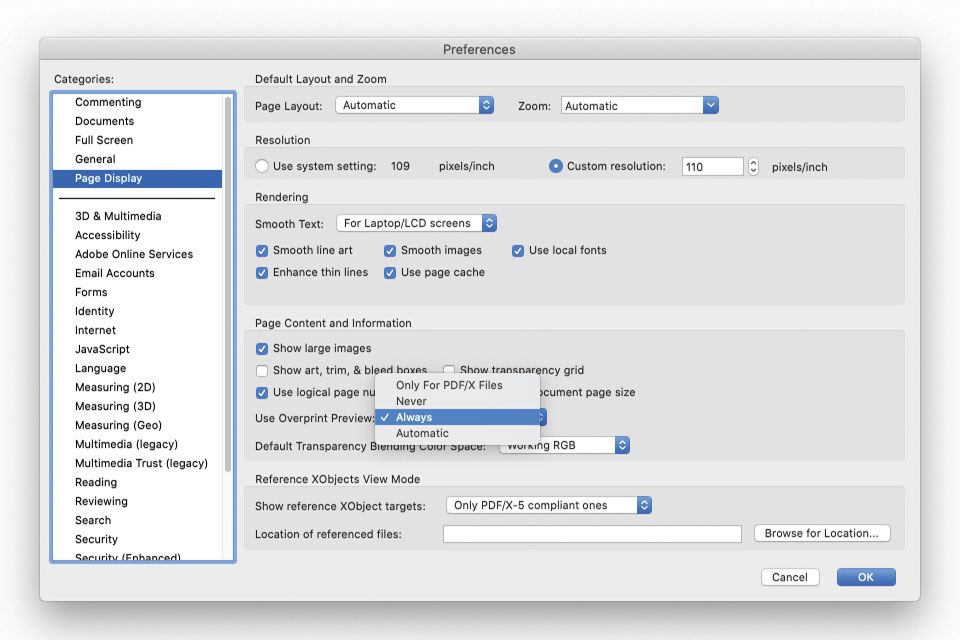Toggle the Use local fonts checkbox
Screen dimensions: 960x640
(518, 251)
